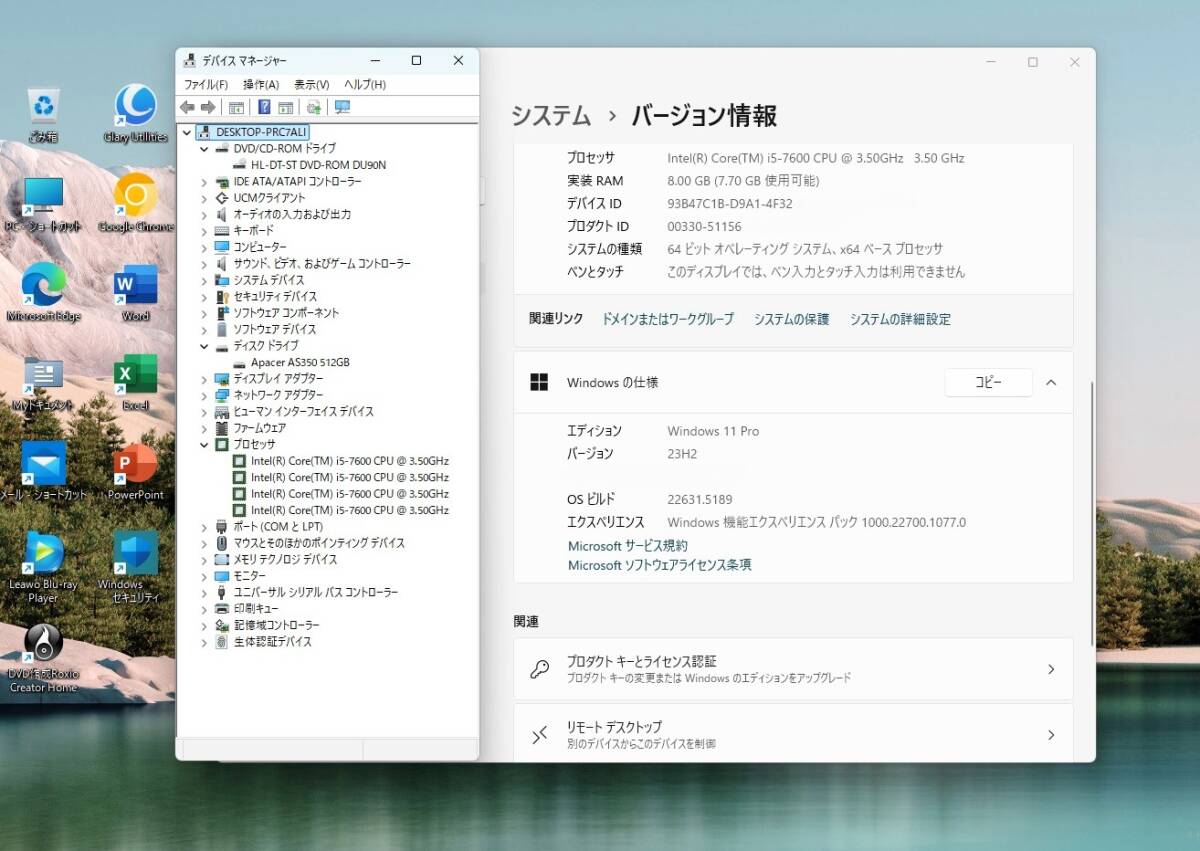The image size is (1200, 851).
Task: Click the Back arrow in Device Manager toolbar
Action: coord(187,107)
